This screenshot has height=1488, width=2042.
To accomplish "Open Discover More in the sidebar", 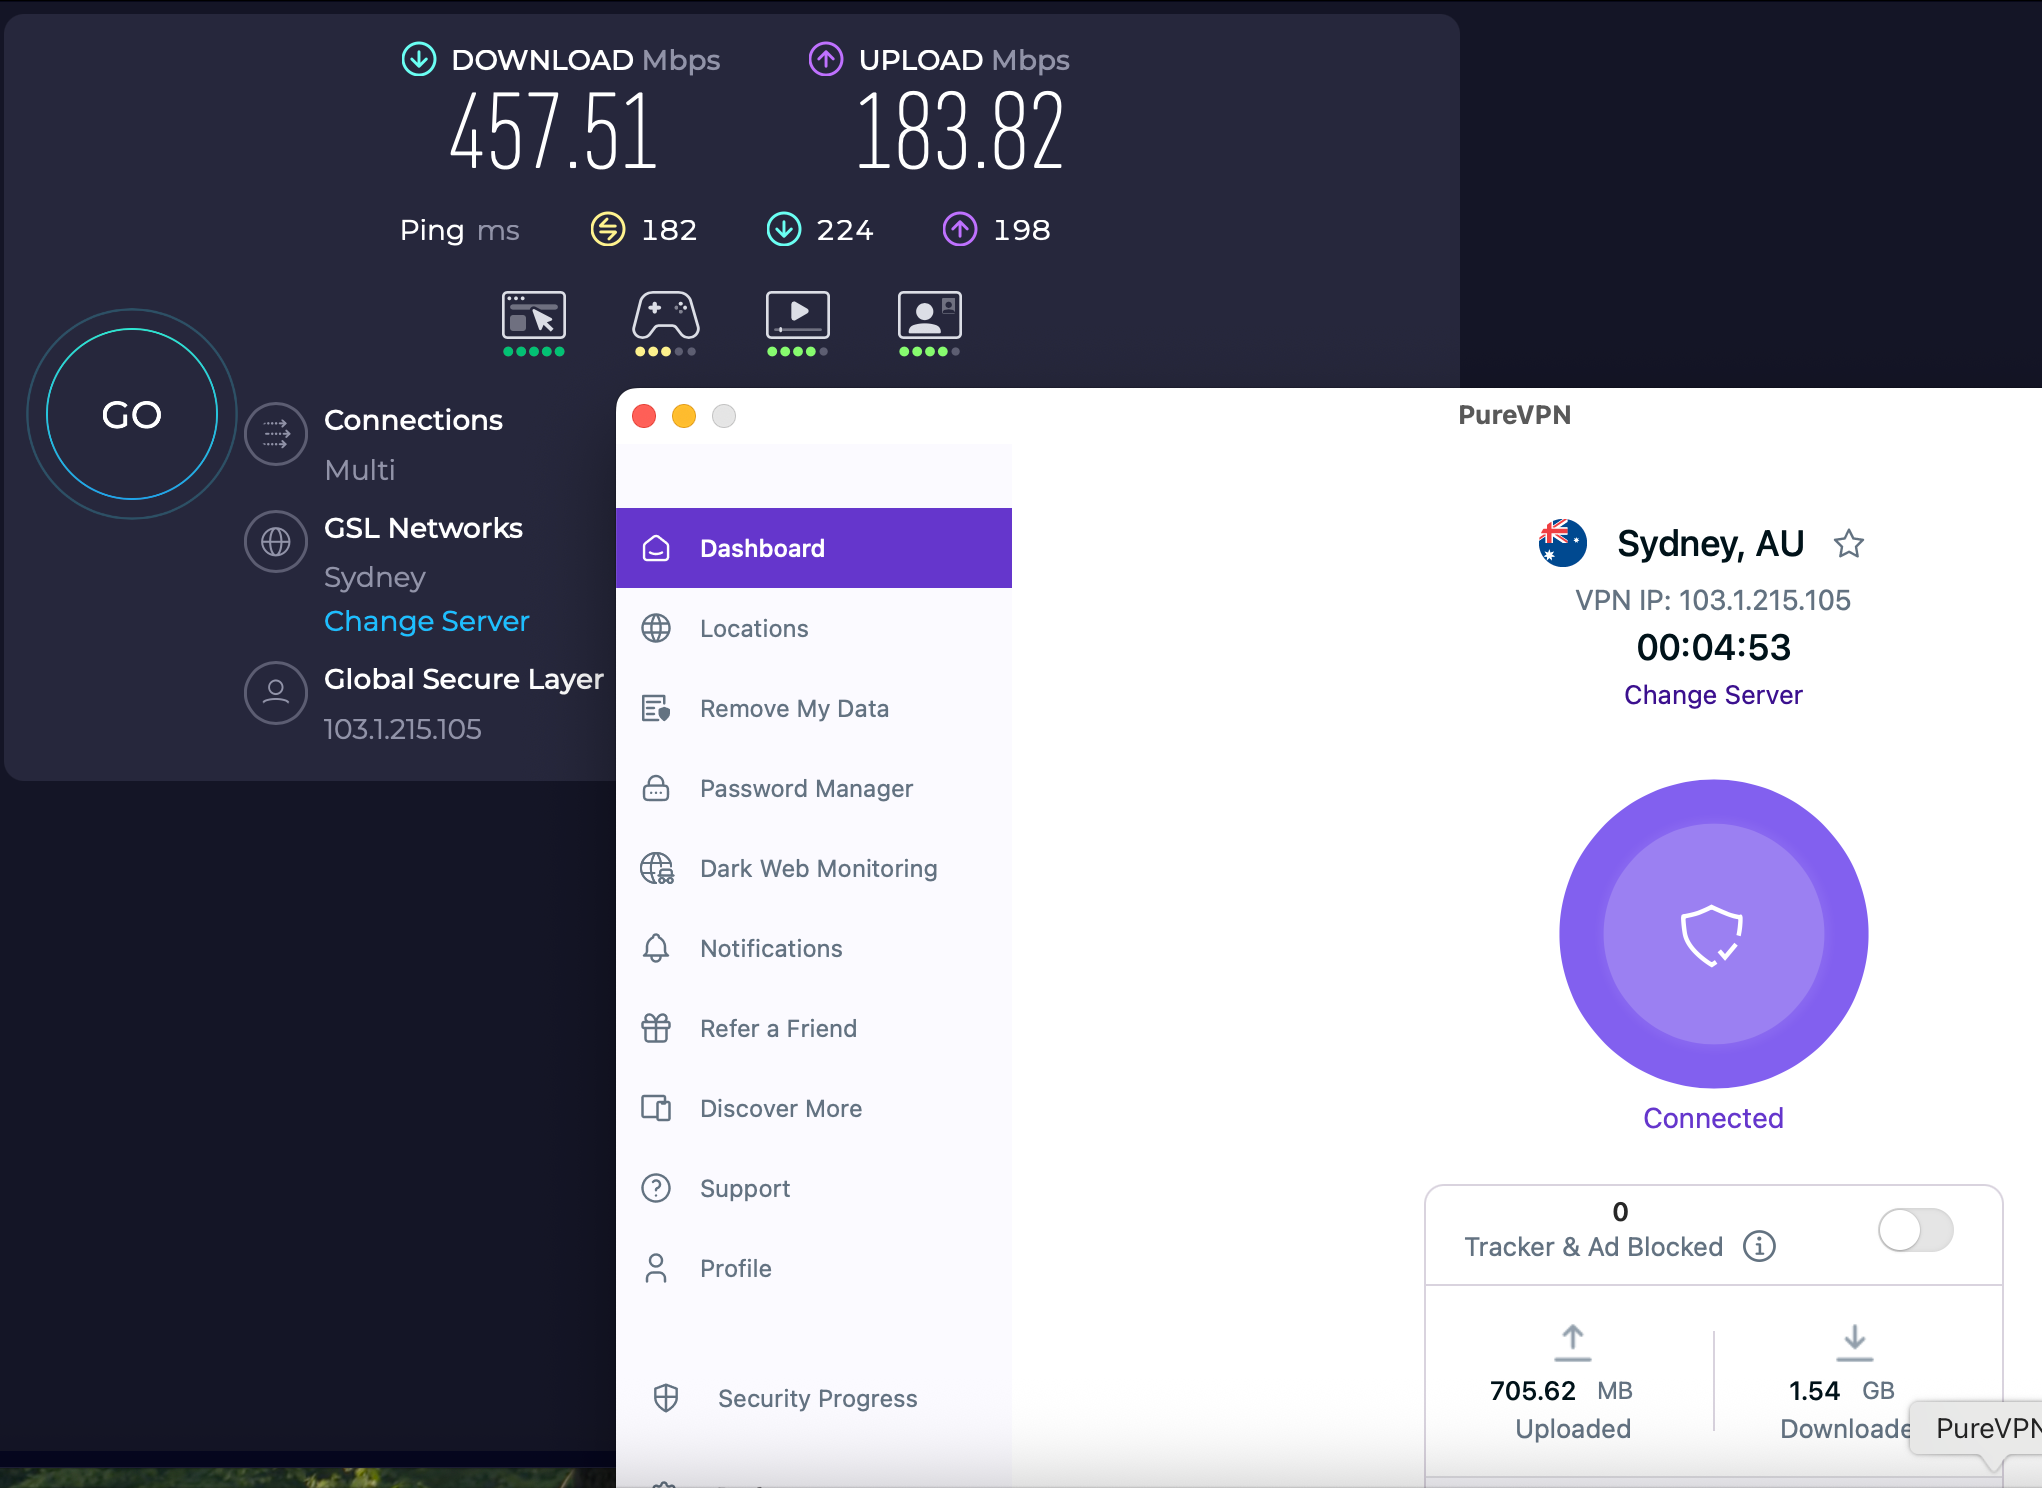I will [814, 1108].
